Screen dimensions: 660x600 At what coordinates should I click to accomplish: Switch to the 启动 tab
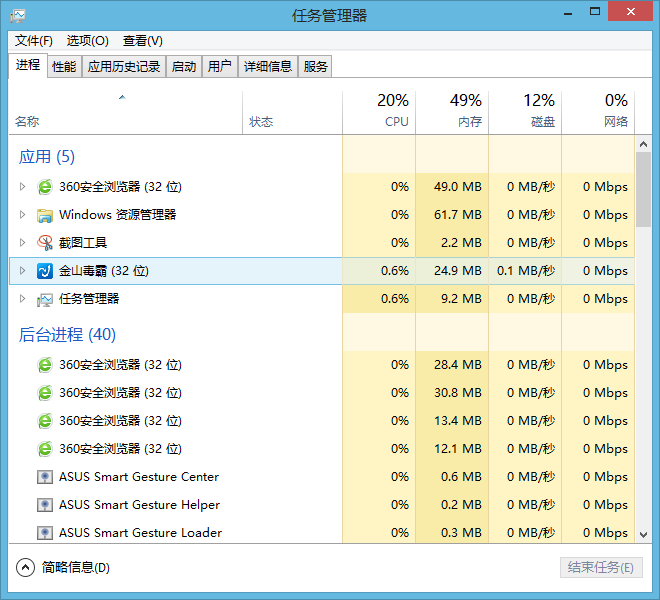pos(184,67)
